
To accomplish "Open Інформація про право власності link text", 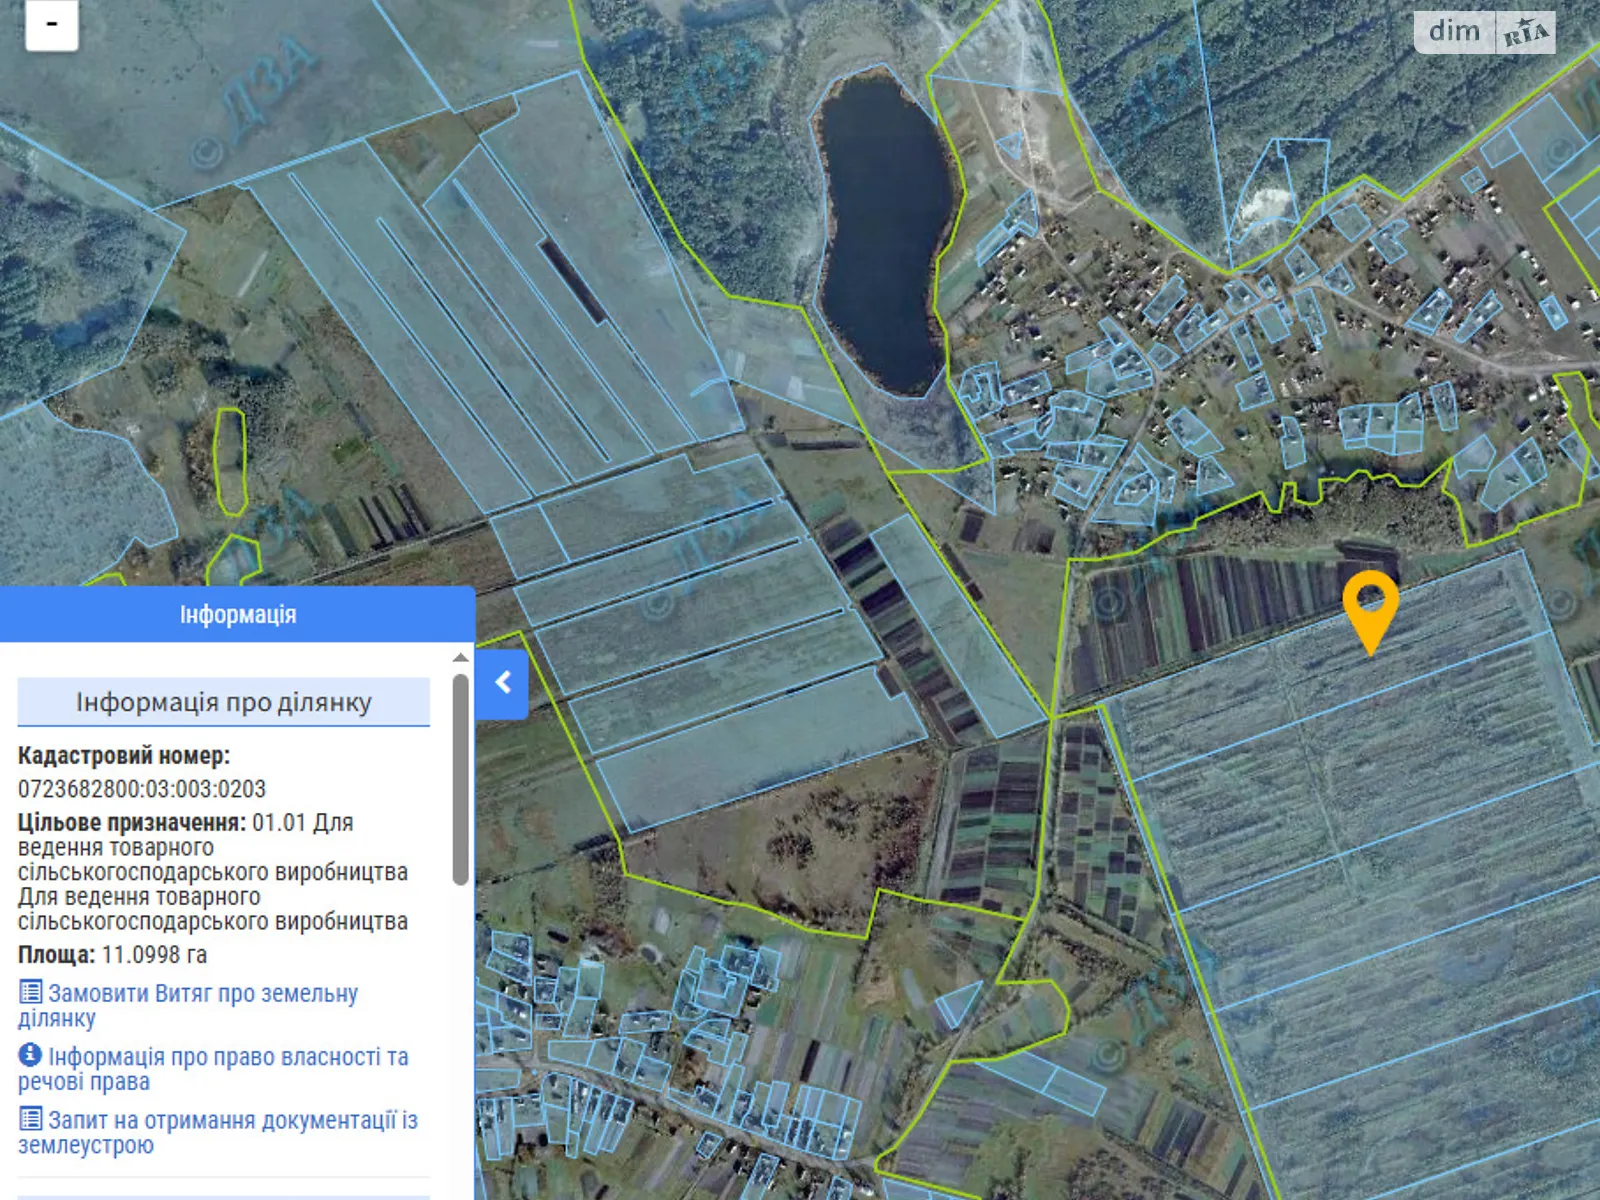I will click(228, 1057).
